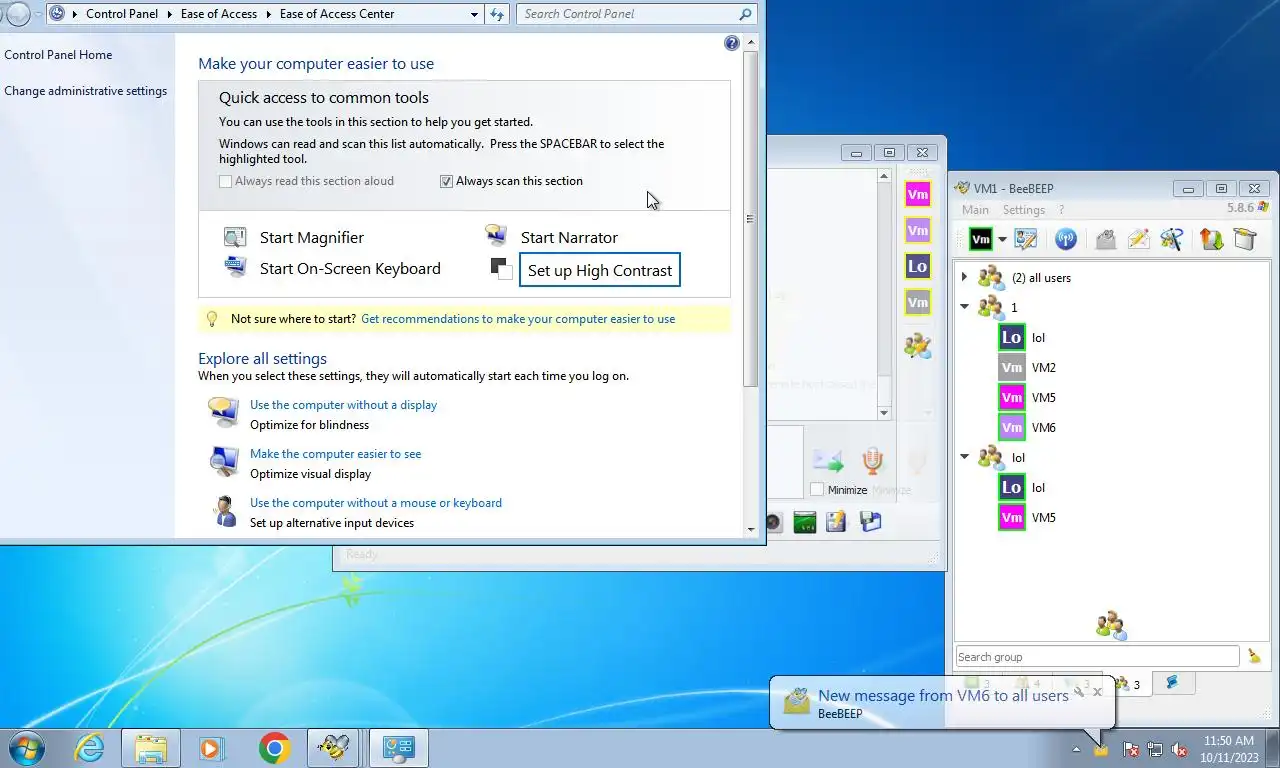Viewport: 1280px width, 768px height.
Task: Click the On-Screen Keyboard icon
Action: pyautogui.click(x=235, y=268)
